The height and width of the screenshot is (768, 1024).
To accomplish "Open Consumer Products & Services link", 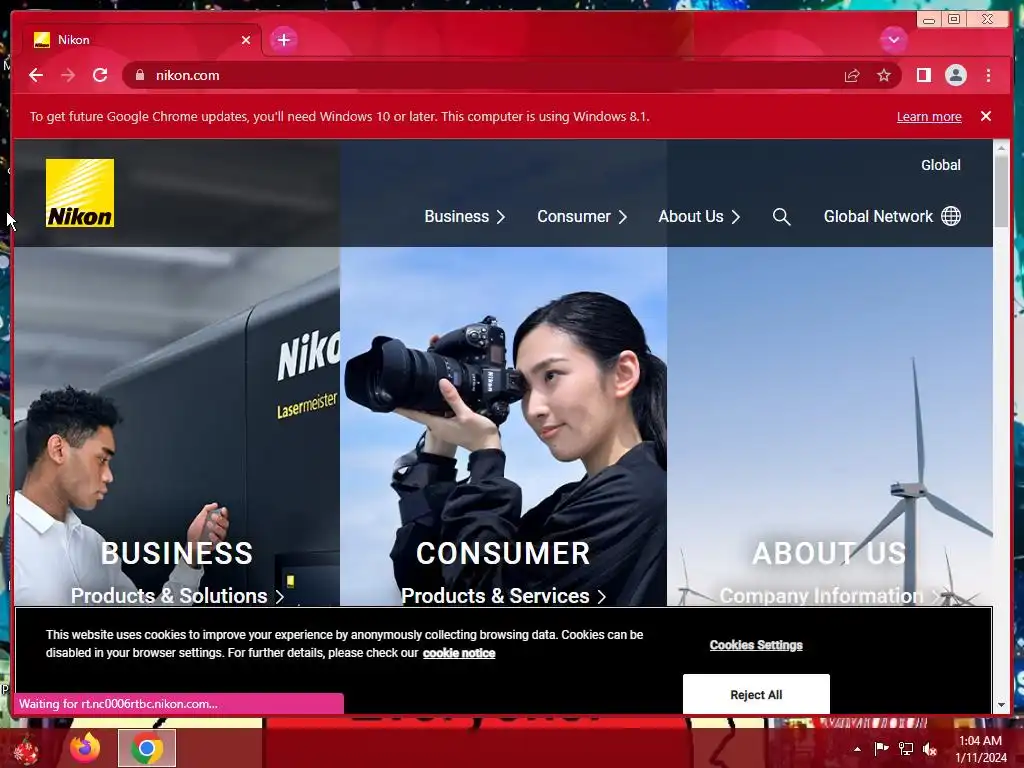I will point(503,596).
